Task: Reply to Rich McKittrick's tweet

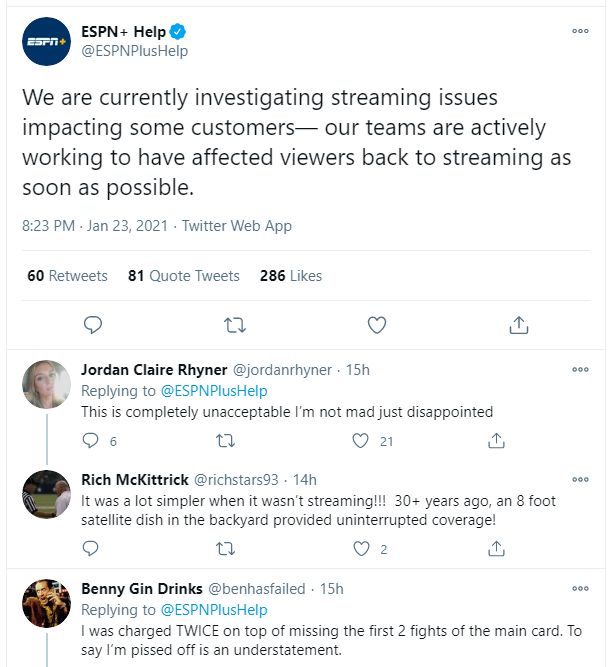Action: 91,548
